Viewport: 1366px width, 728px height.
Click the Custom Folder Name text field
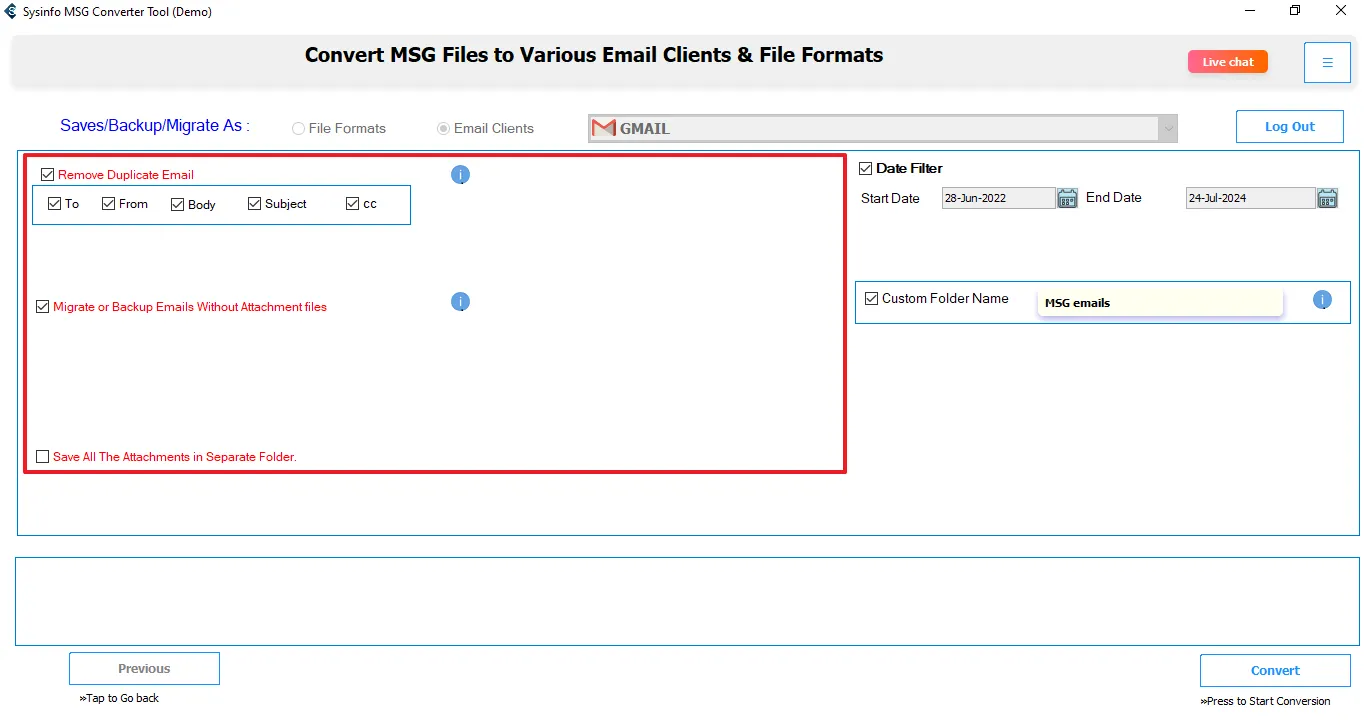coord(1160,303)
